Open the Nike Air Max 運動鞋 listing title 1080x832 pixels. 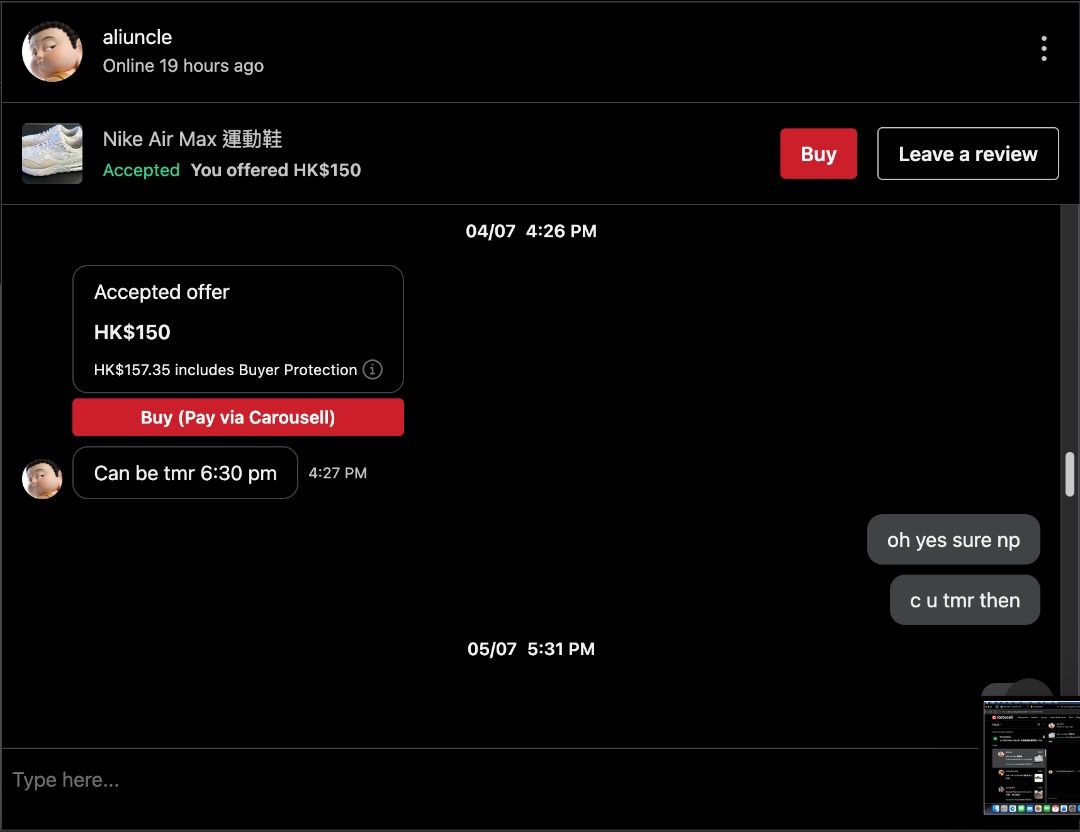192,139
